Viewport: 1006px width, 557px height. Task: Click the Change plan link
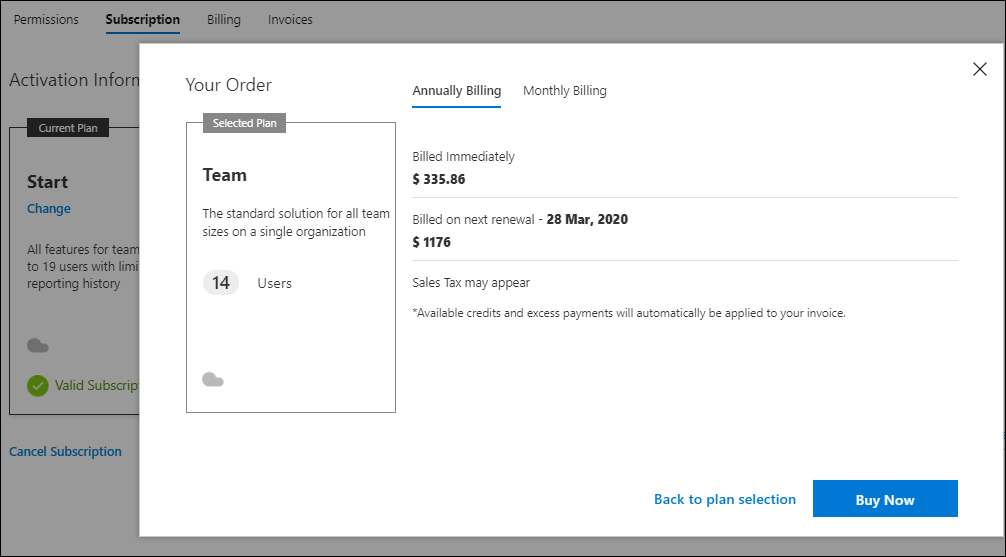point(49,209)
